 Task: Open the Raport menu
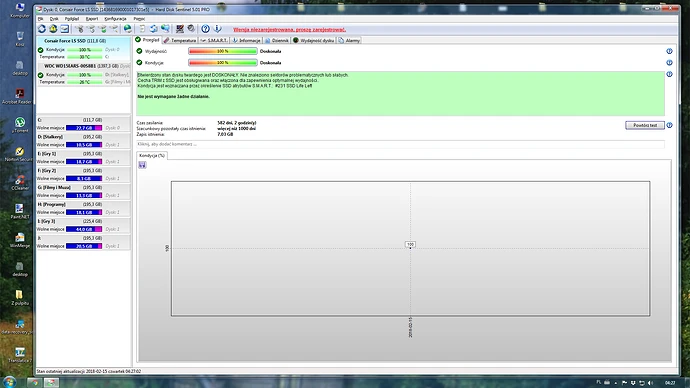92,19
